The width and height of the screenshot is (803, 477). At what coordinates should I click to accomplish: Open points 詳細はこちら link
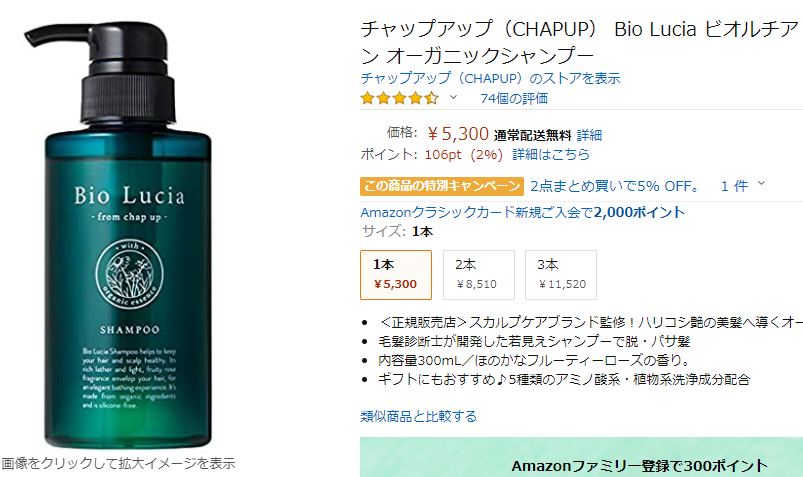(x=551, y=154)
